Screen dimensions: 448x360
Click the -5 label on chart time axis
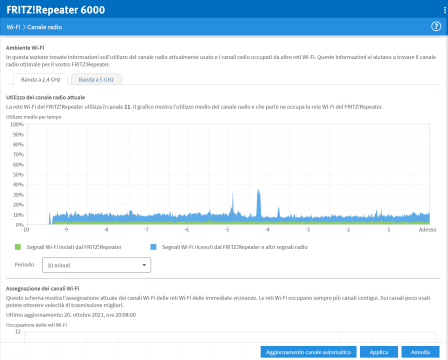(x=227, y=230)
